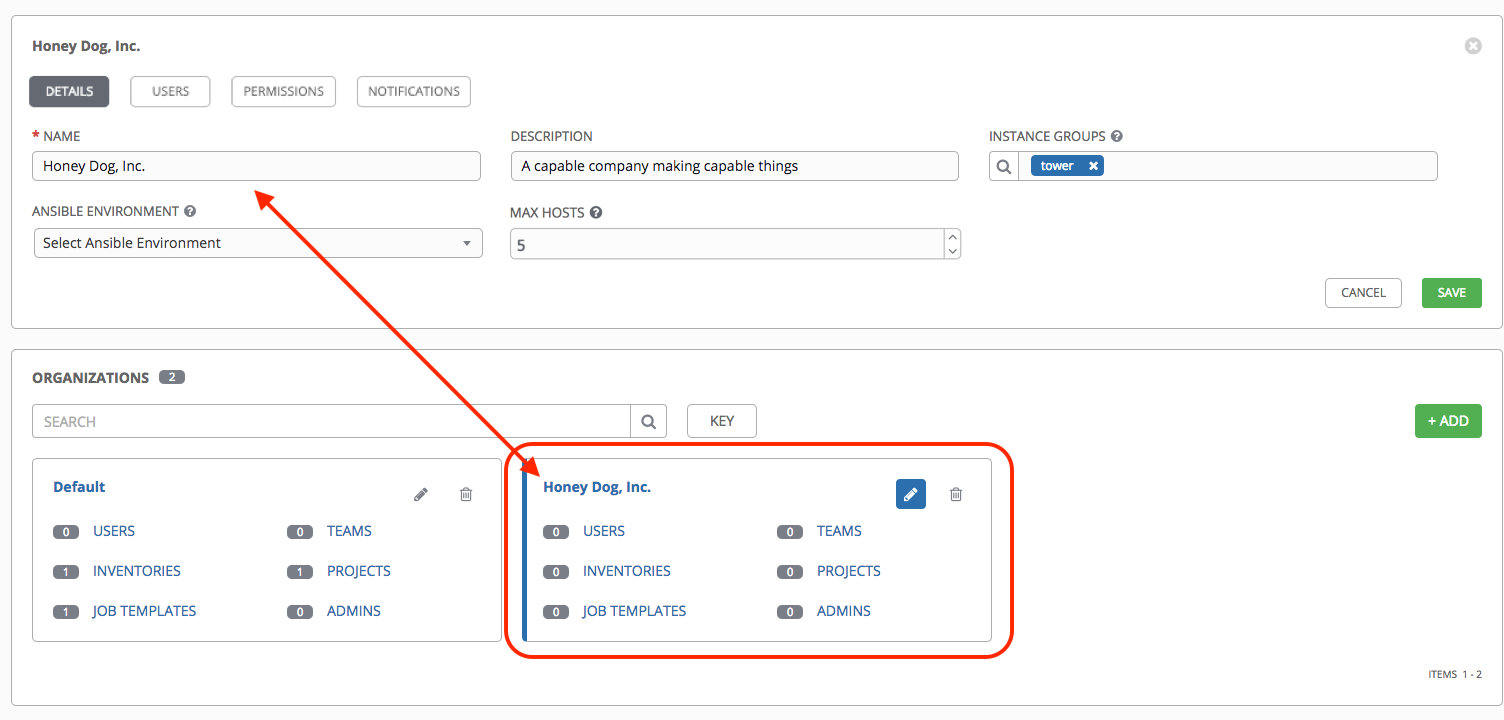Open the Permissions tab
1504x720 pixels.
click(x=284, y=91)
